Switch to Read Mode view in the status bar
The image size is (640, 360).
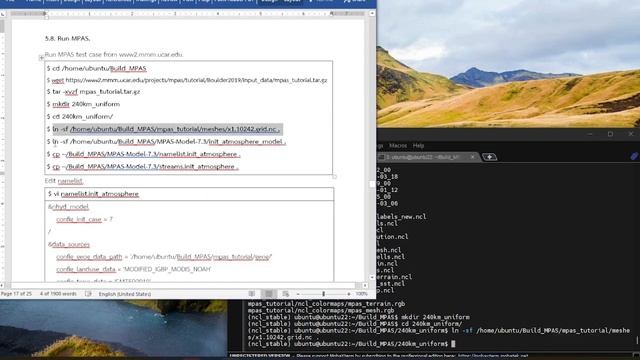pyautogui.click(x=252, y=294)
